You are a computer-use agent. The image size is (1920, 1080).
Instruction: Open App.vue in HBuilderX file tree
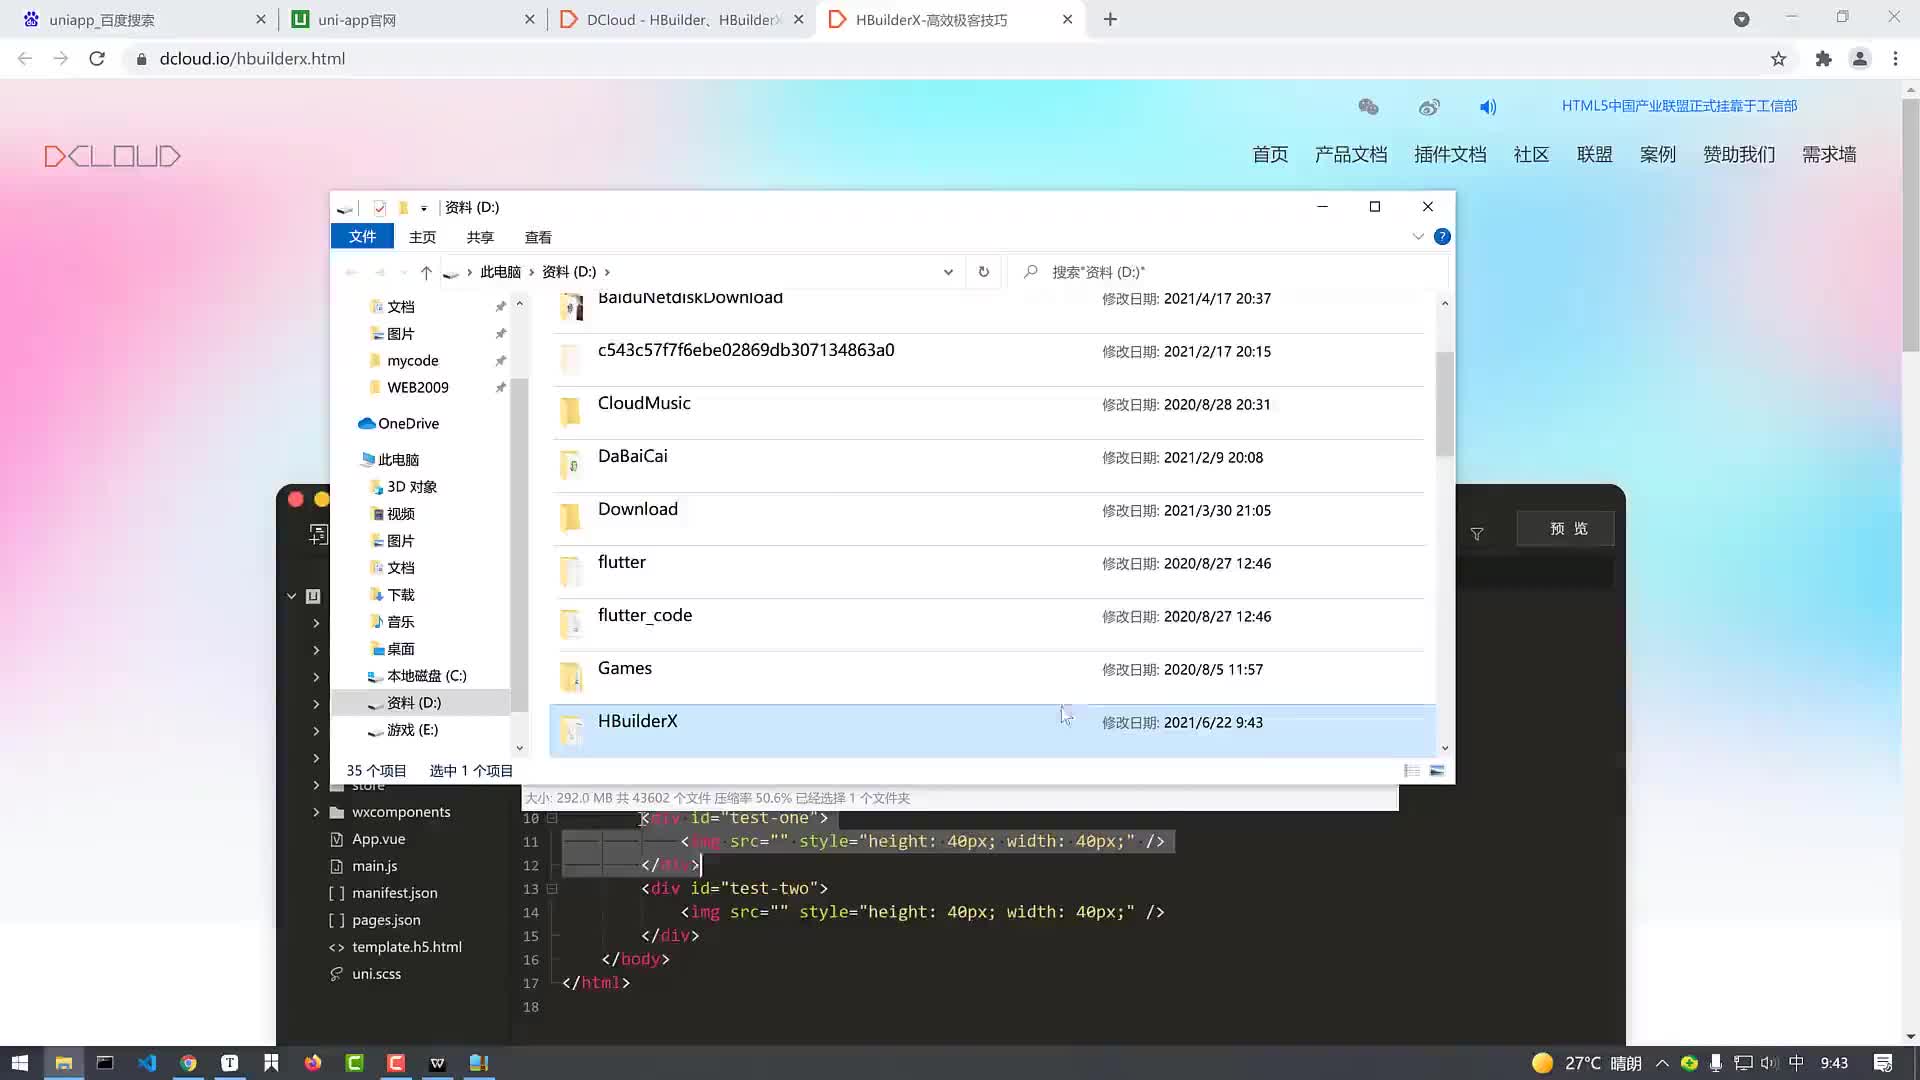tap(378, 839)
